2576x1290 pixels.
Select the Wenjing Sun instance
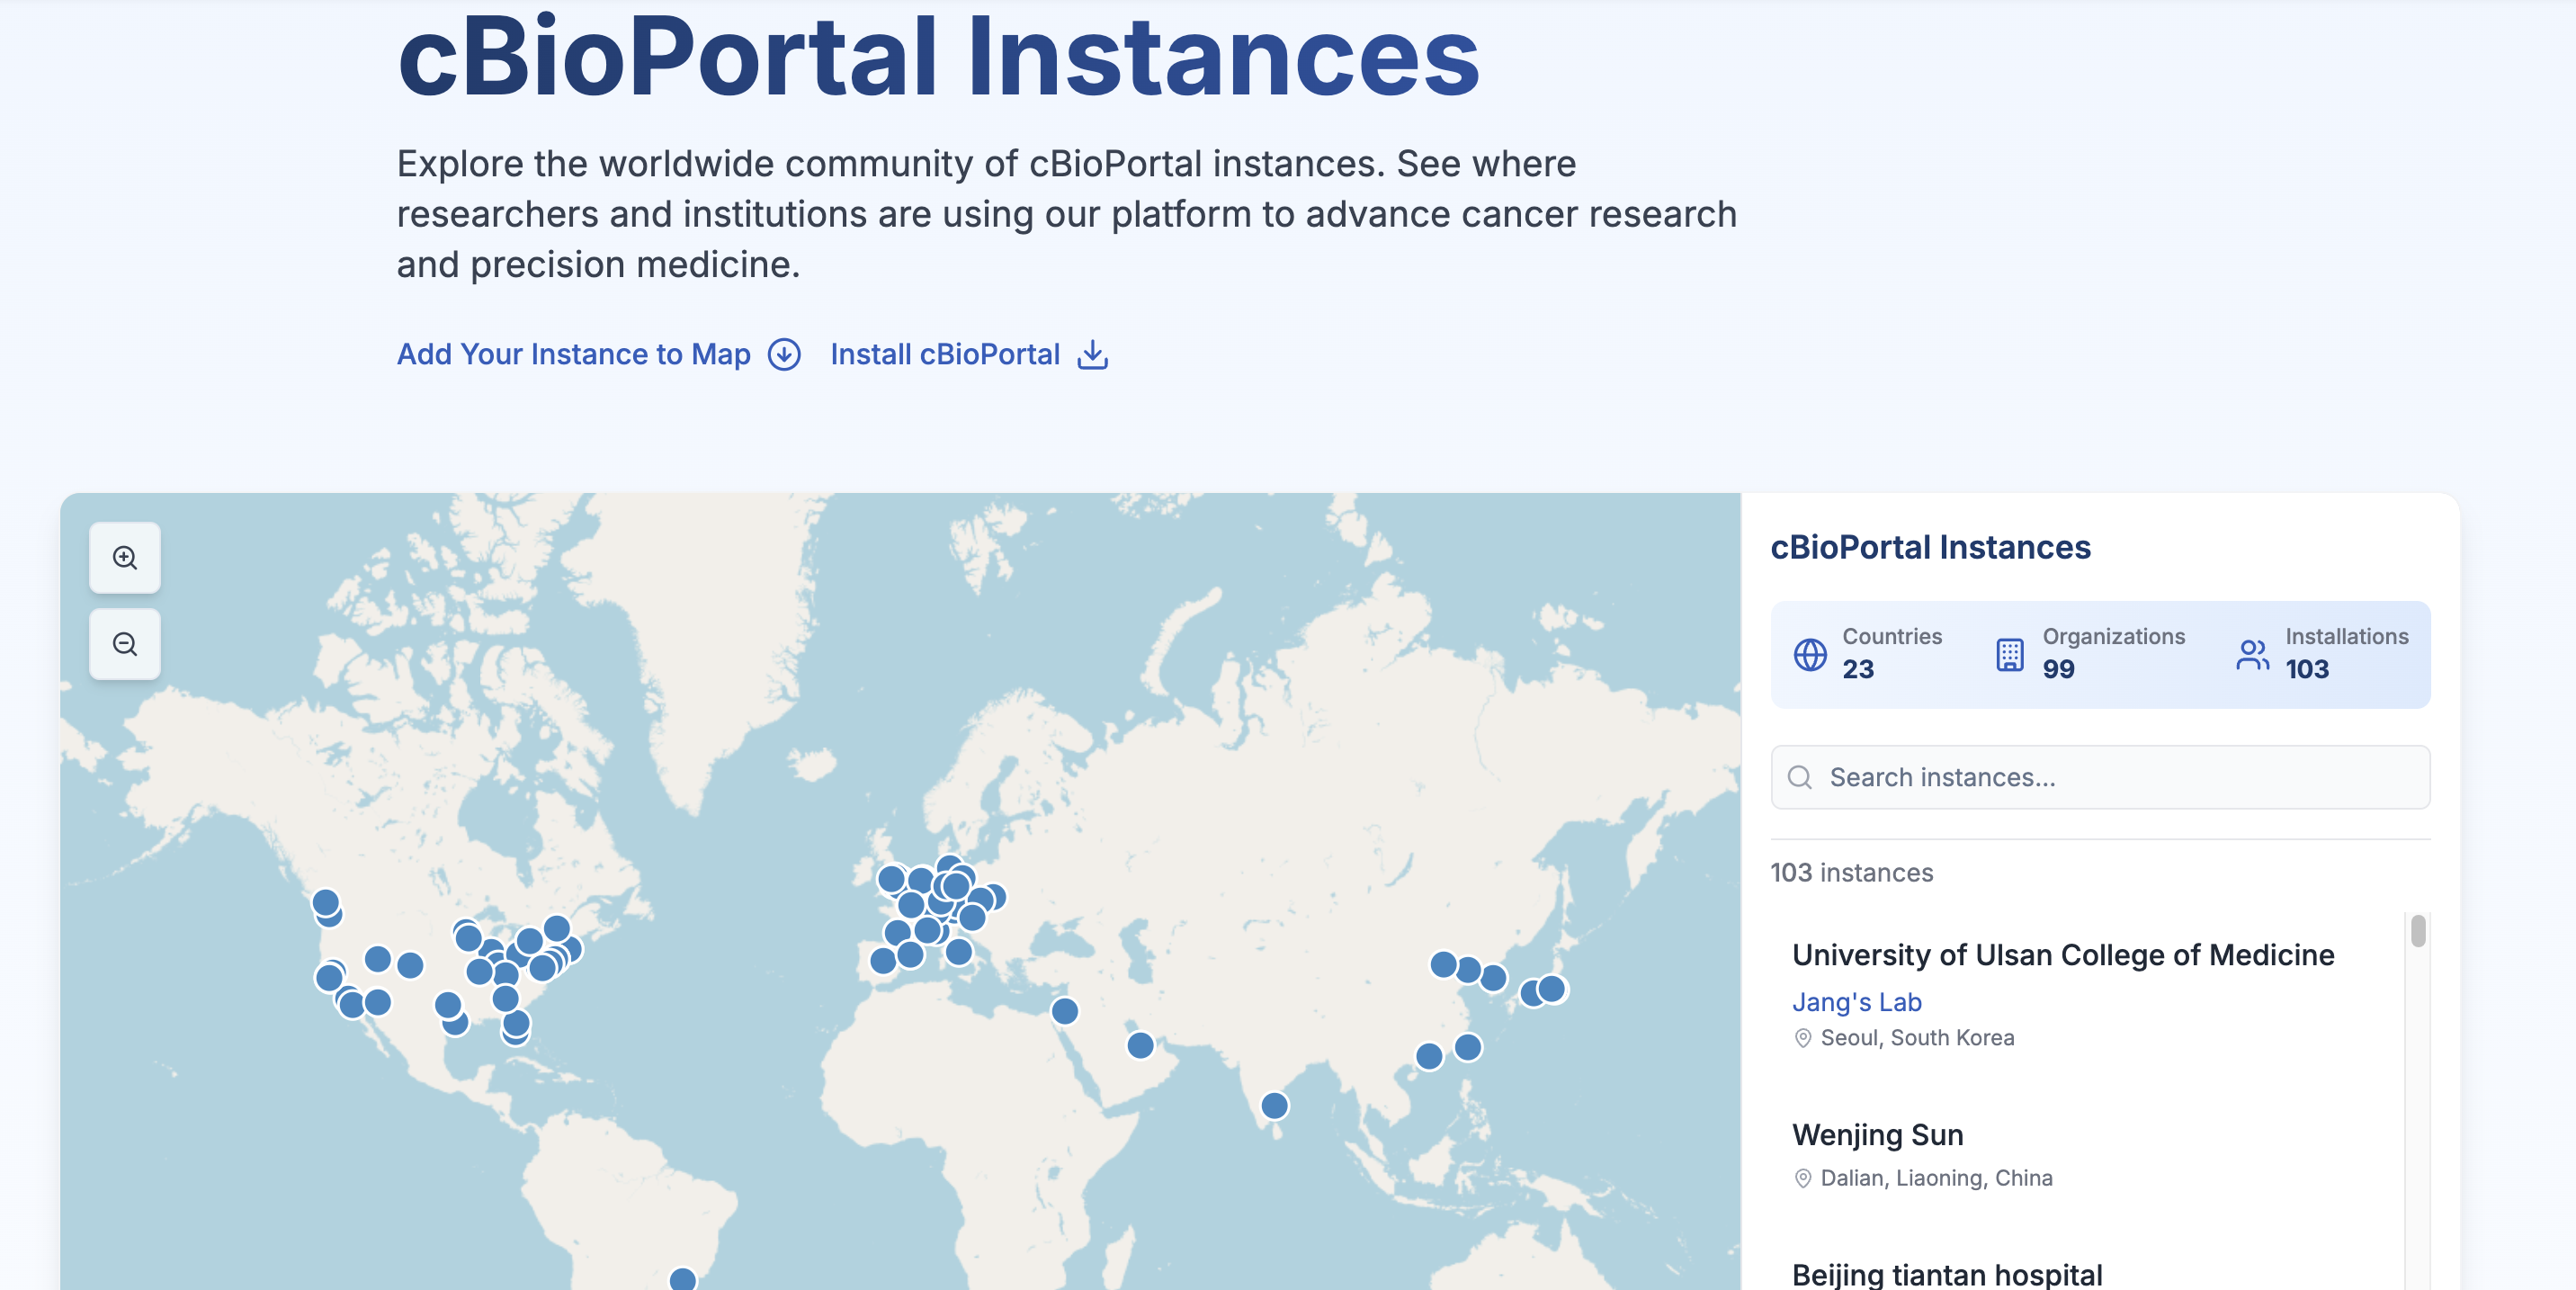(x=1877, y=1134)
